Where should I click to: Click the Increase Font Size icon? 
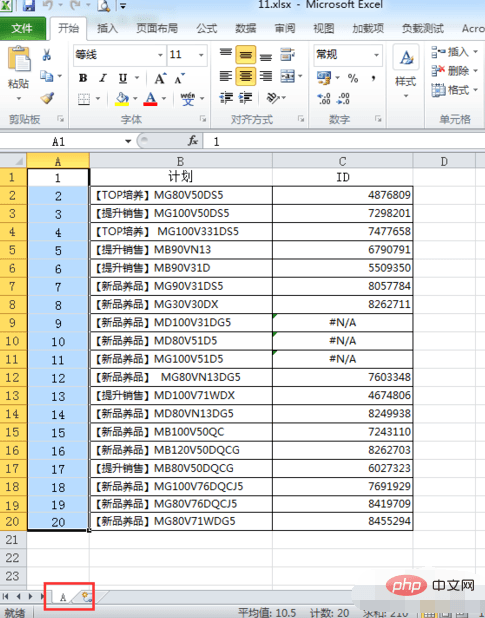[160, 78]
